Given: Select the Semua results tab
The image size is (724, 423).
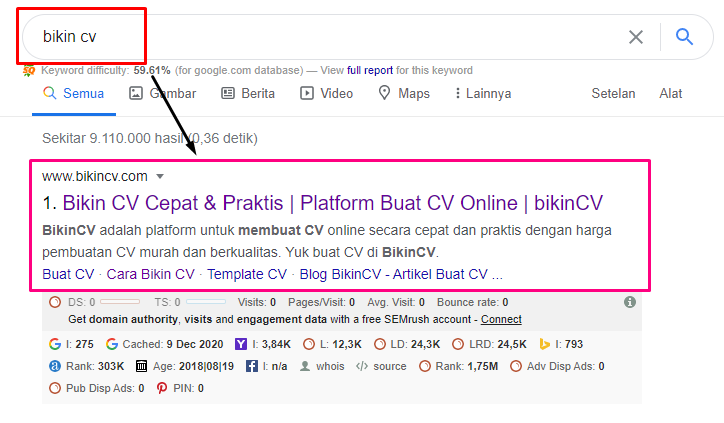Looking at the screenshot, I should (x=74, y=94).
